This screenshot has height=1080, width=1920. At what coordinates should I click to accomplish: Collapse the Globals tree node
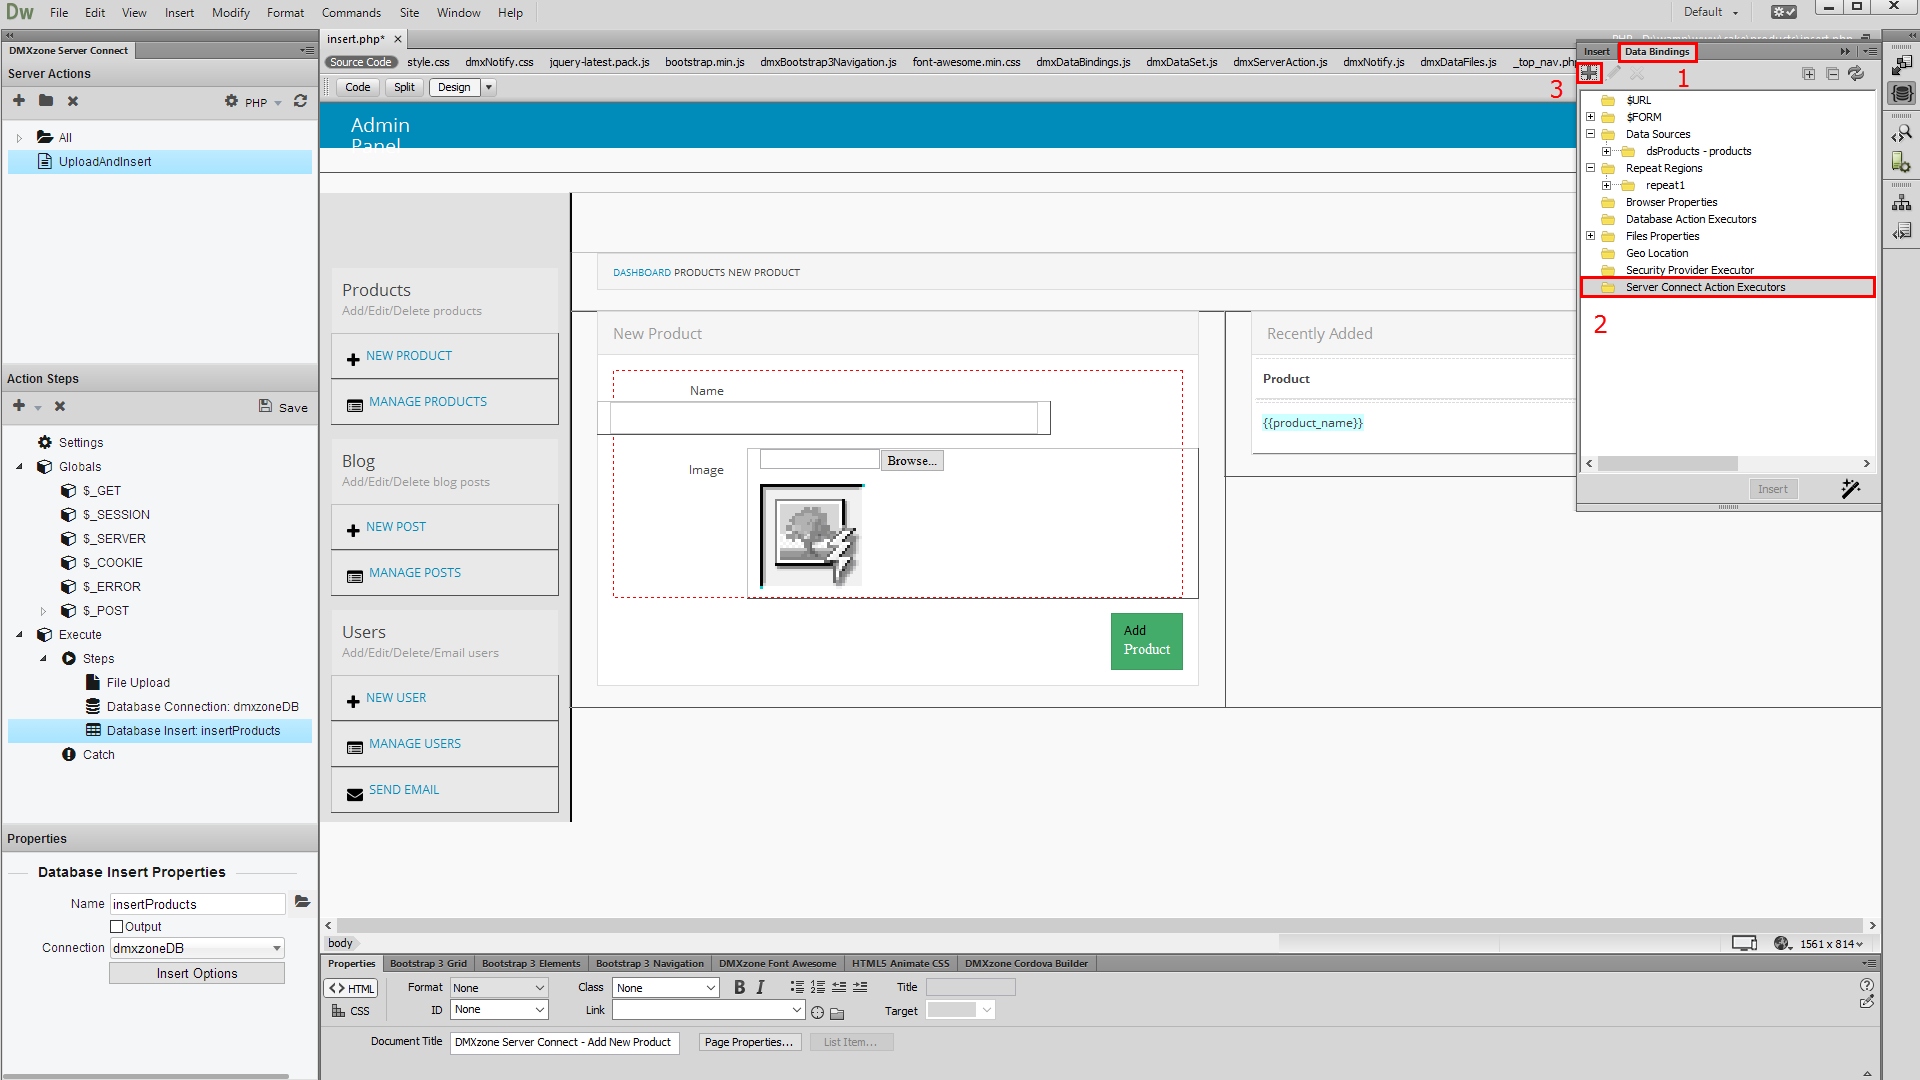tap(19, 466)
